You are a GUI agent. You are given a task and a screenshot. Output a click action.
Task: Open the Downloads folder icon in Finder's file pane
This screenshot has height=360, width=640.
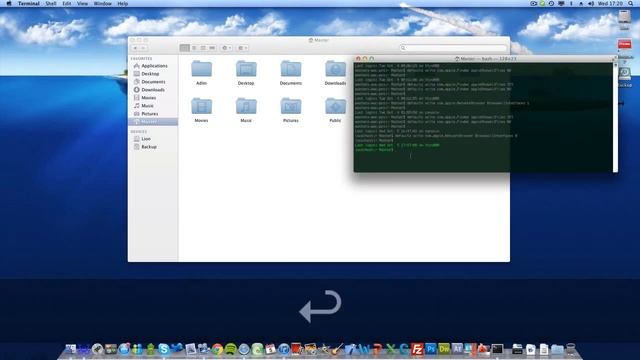pos(336,69)
